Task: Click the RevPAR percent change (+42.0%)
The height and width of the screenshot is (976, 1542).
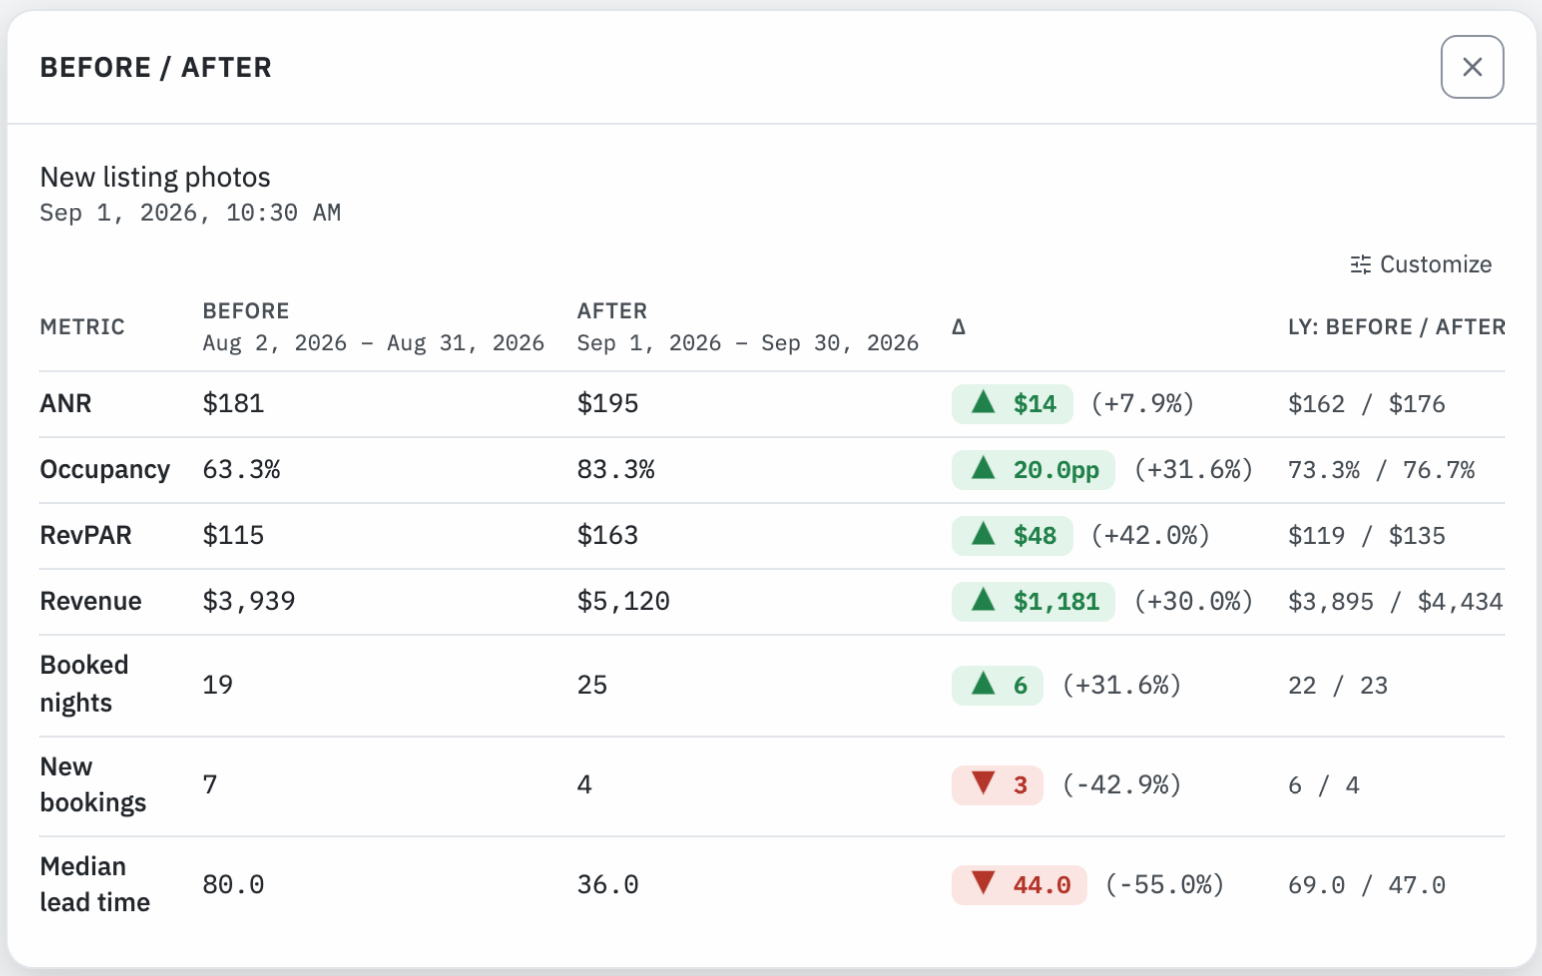Action: pyautogui.click(x=1150, y=535)
